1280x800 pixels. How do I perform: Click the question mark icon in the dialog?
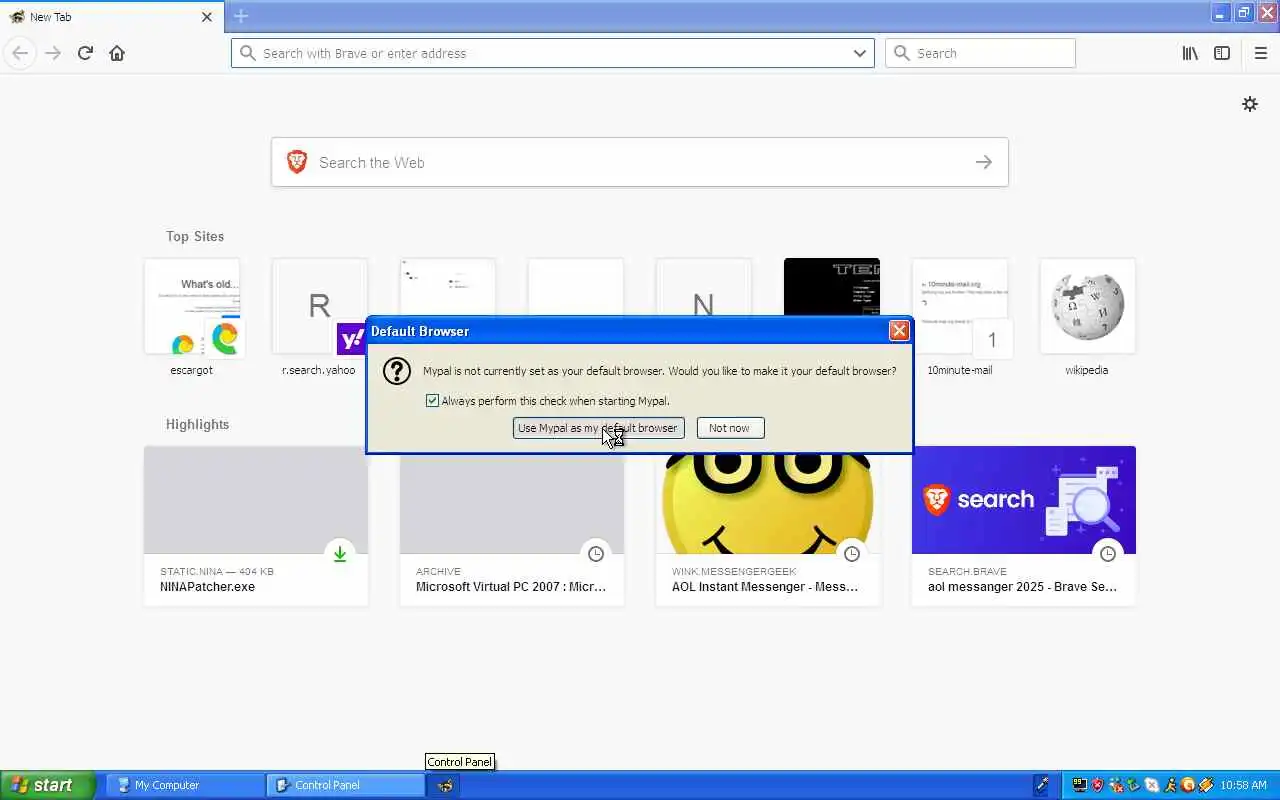point(397,371)
